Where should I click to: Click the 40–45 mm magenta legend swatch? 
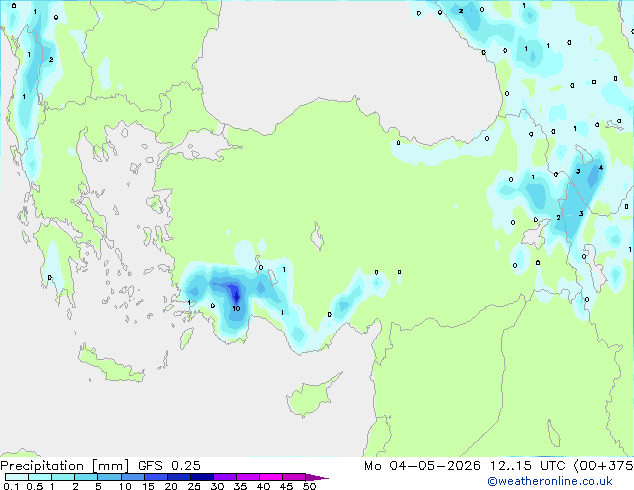coord(271,477)
